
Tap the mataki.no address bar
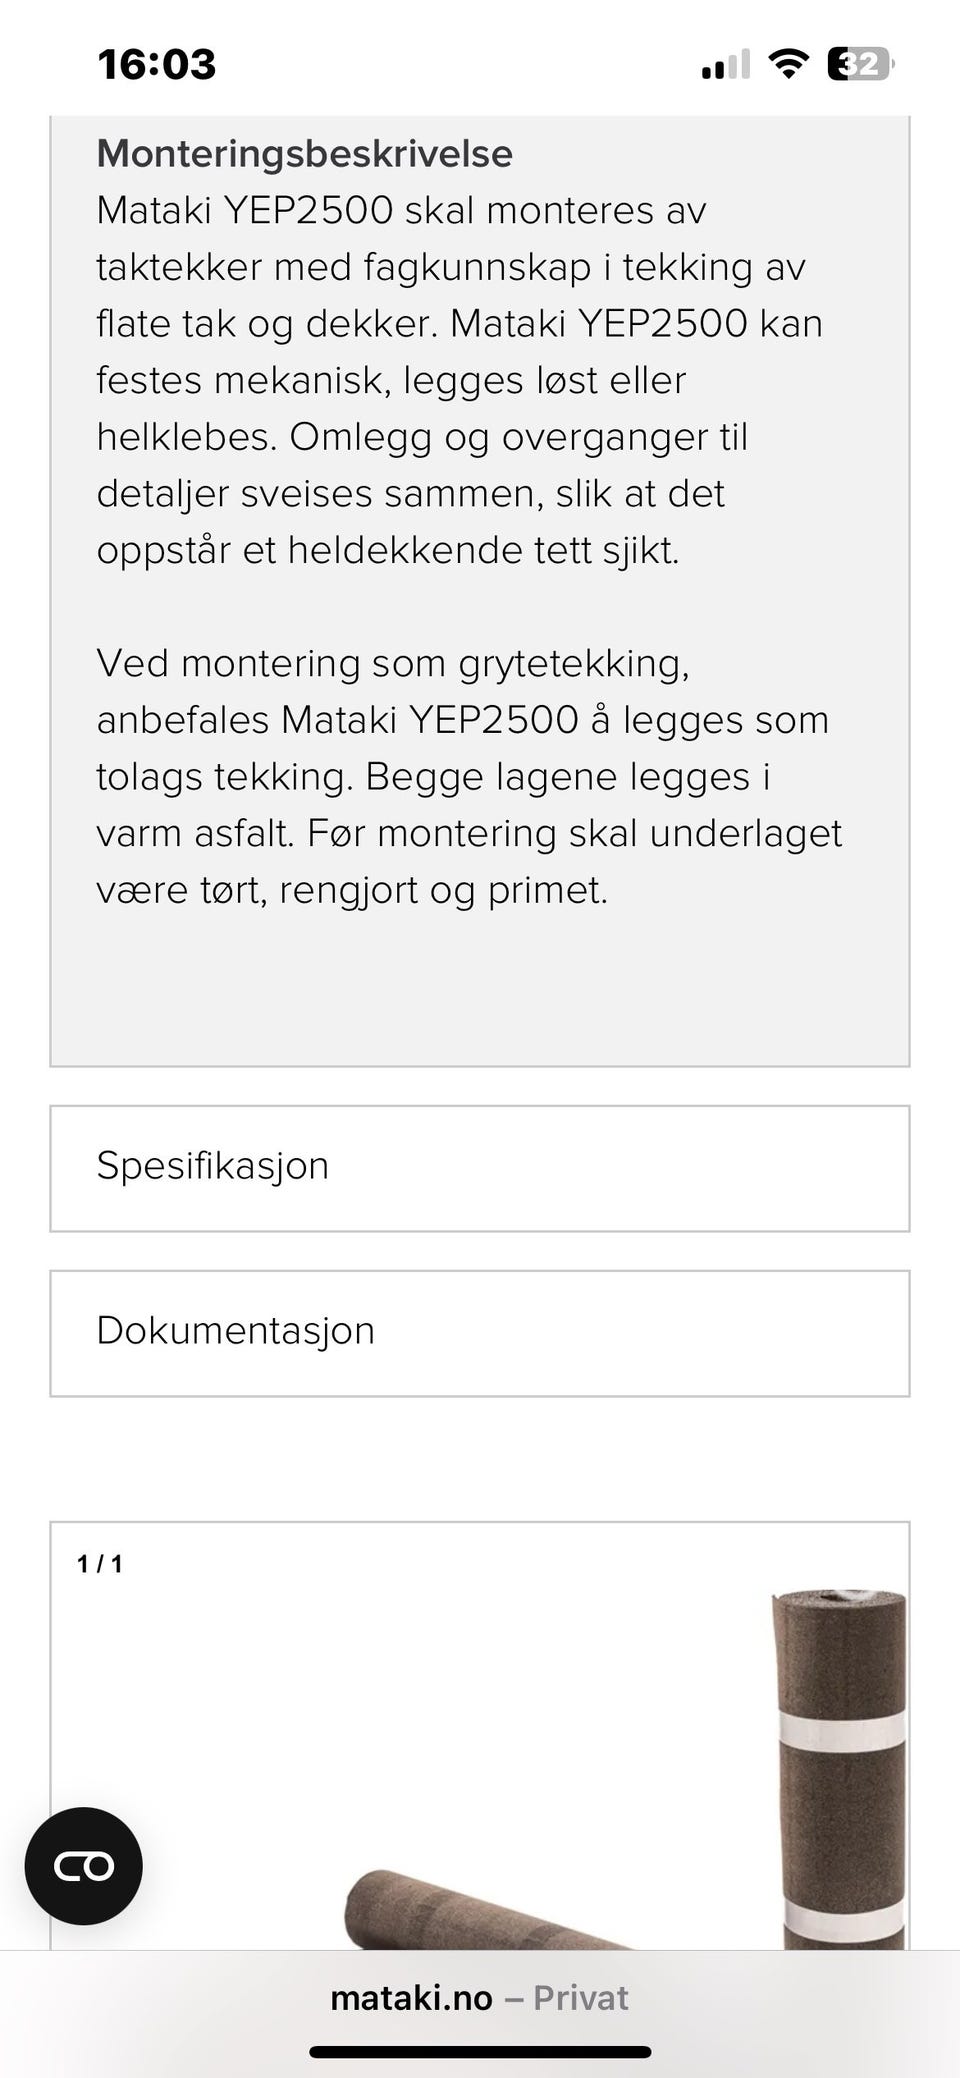pyautogui.click(x=412, y=1998)
